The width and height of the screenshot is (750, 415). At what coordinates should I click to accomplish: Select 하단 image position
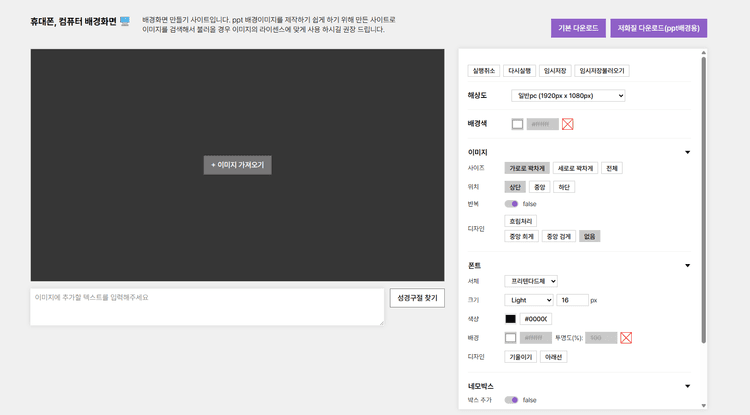pyautogui.click(x=564, y=187)
